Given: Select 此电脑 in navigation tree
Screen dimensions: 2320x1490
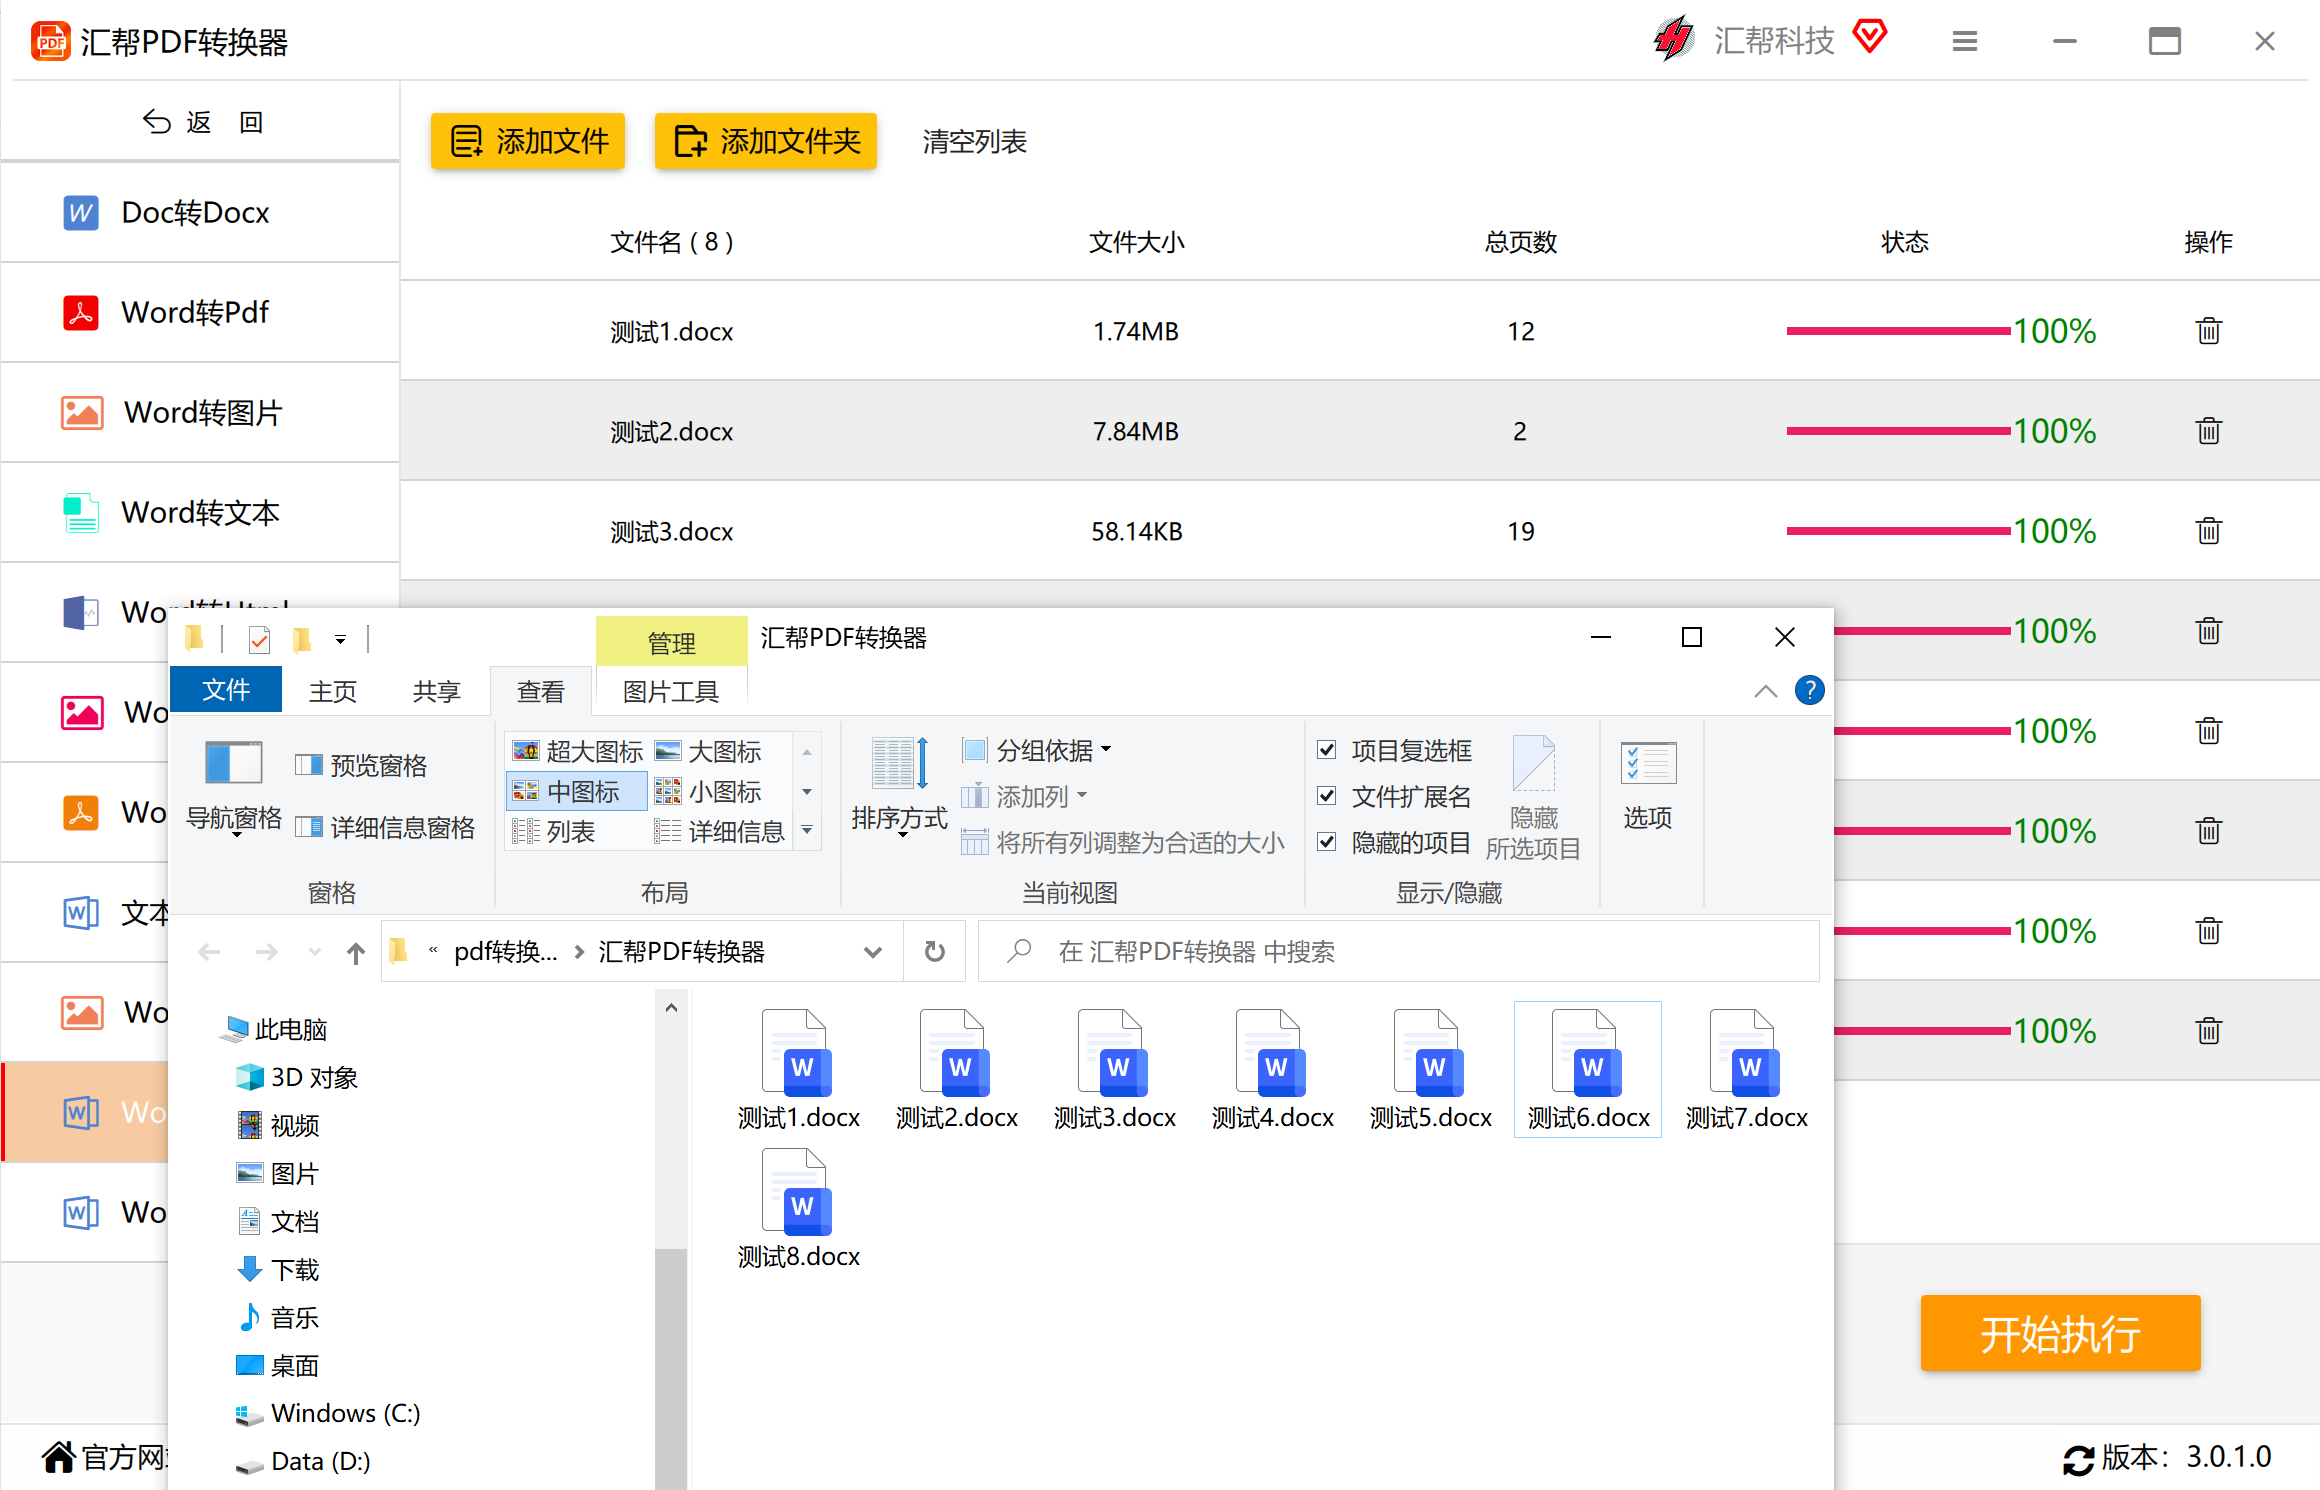Looking at the screenshot, I should coord(274,1029).
